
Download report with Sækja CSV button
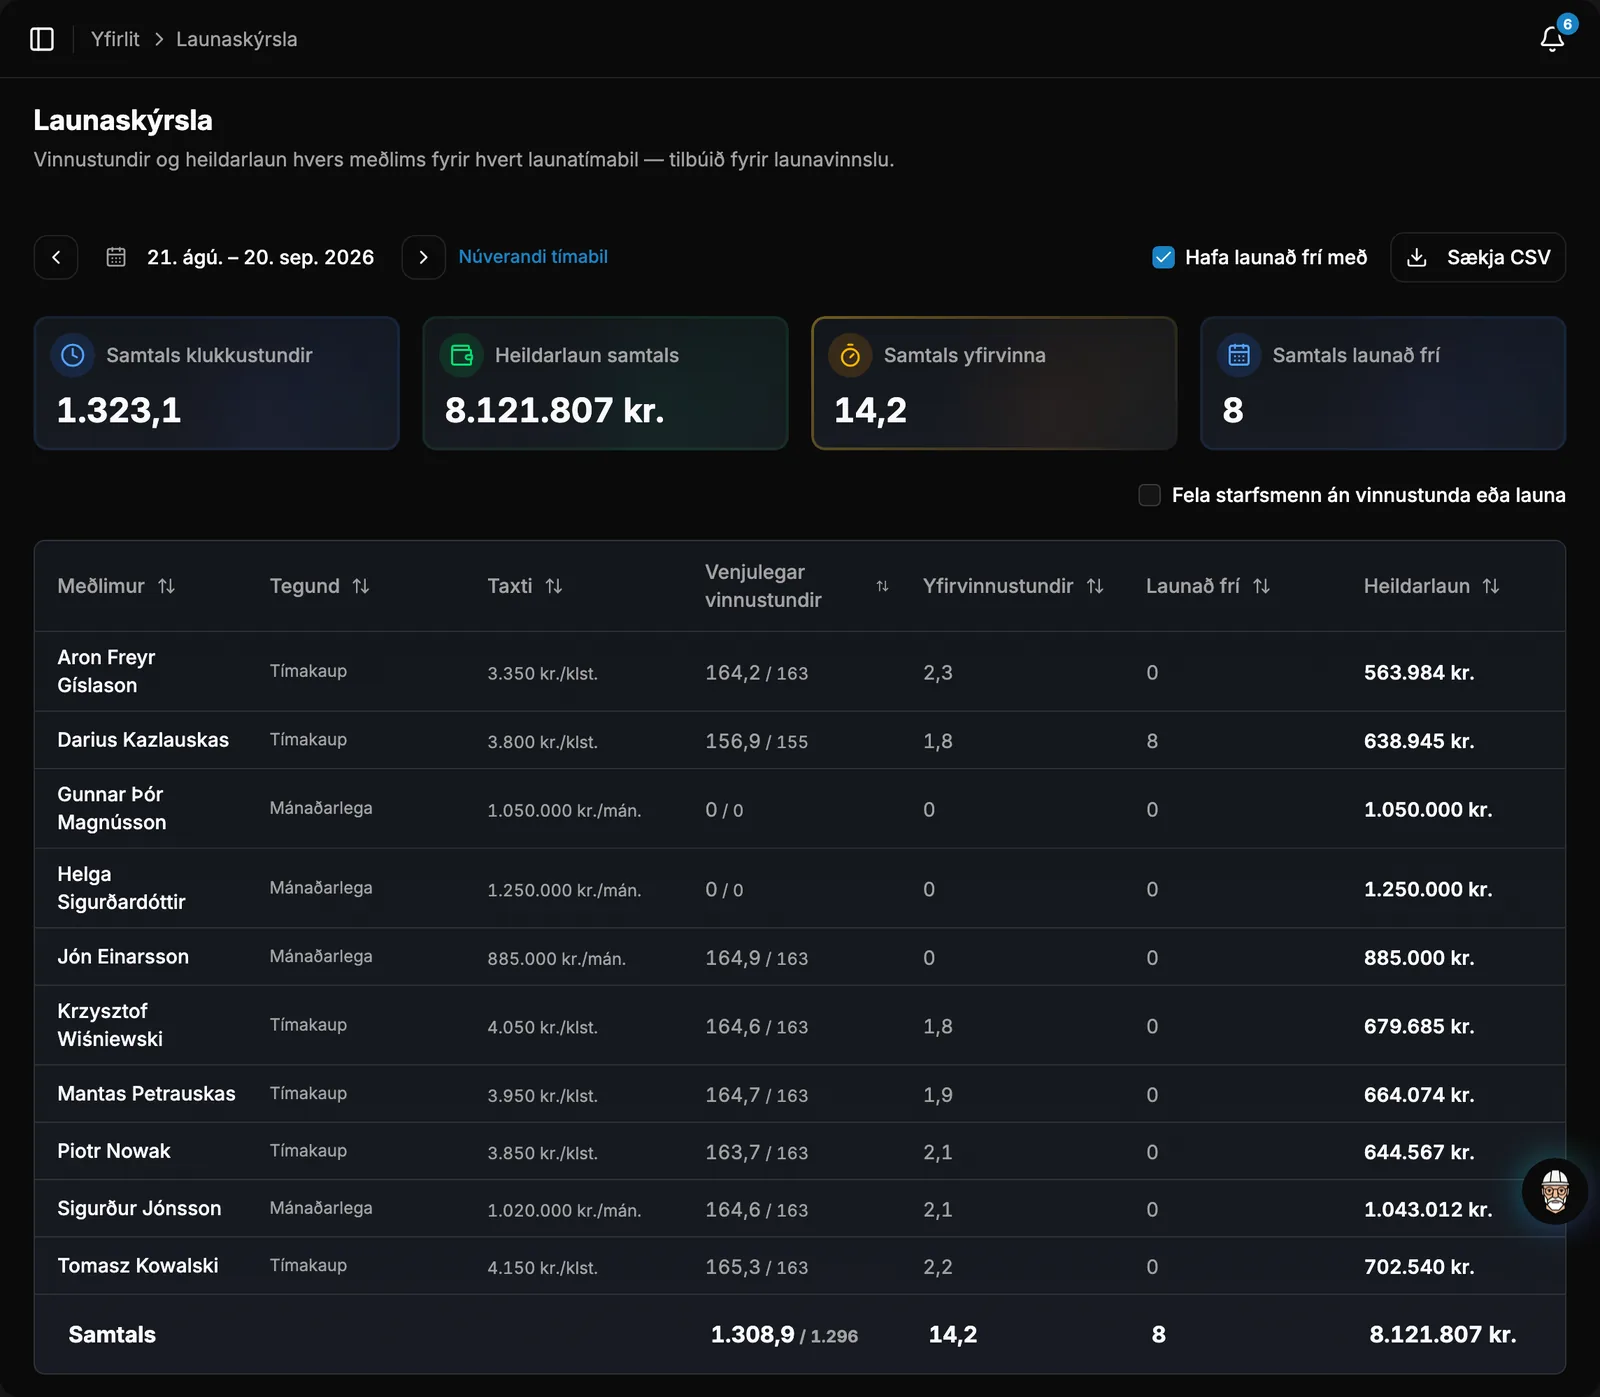[1478, 257]
